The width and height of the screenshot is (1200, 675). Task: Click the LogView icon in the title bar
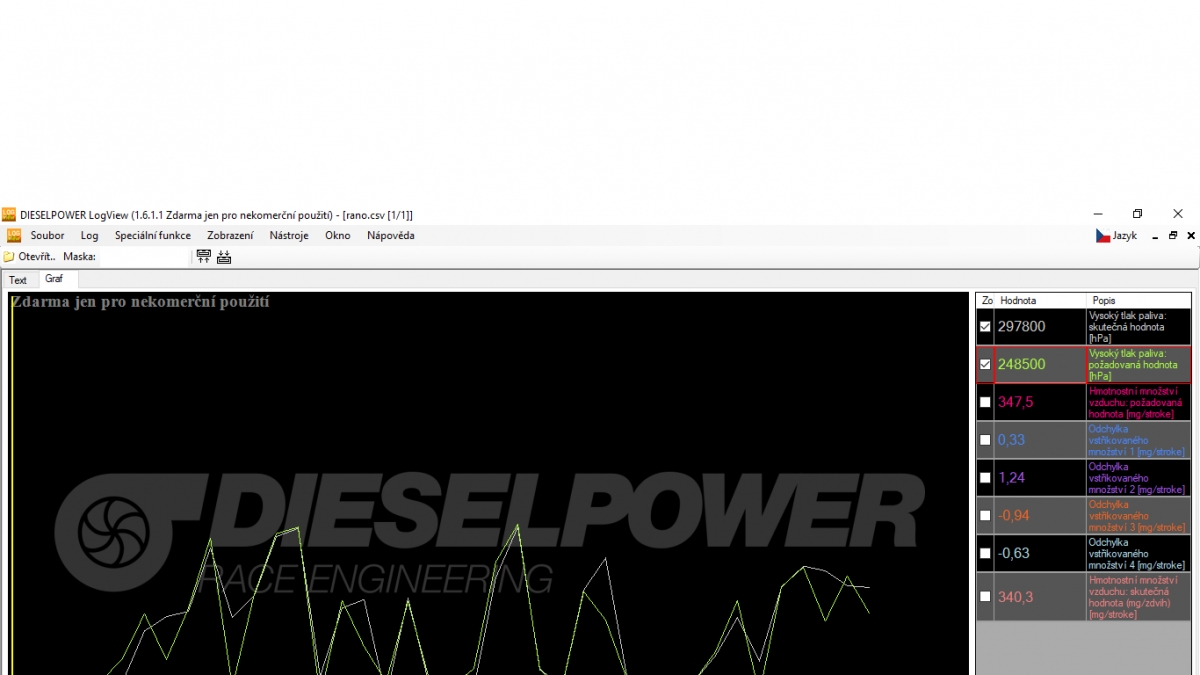(9, 215)
